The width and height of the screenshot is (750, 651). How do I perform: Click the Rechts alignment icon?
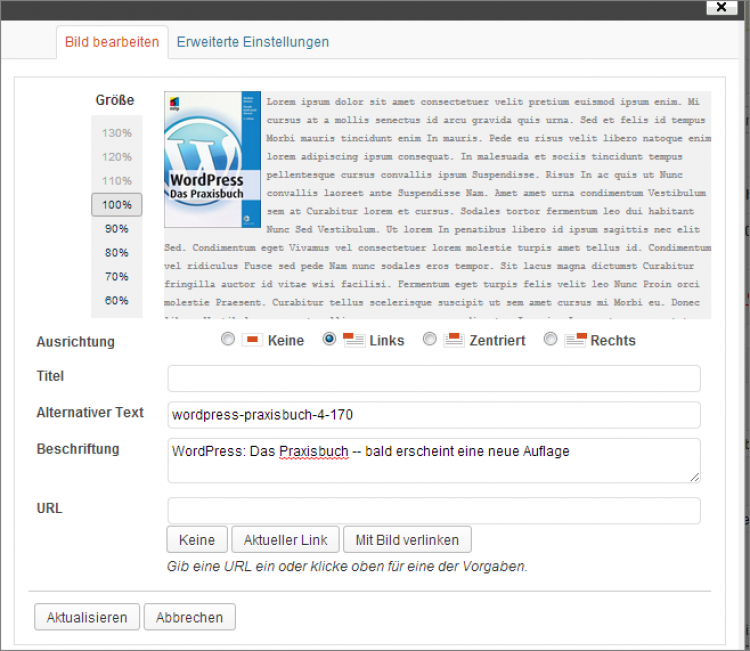tap(575, 340)
